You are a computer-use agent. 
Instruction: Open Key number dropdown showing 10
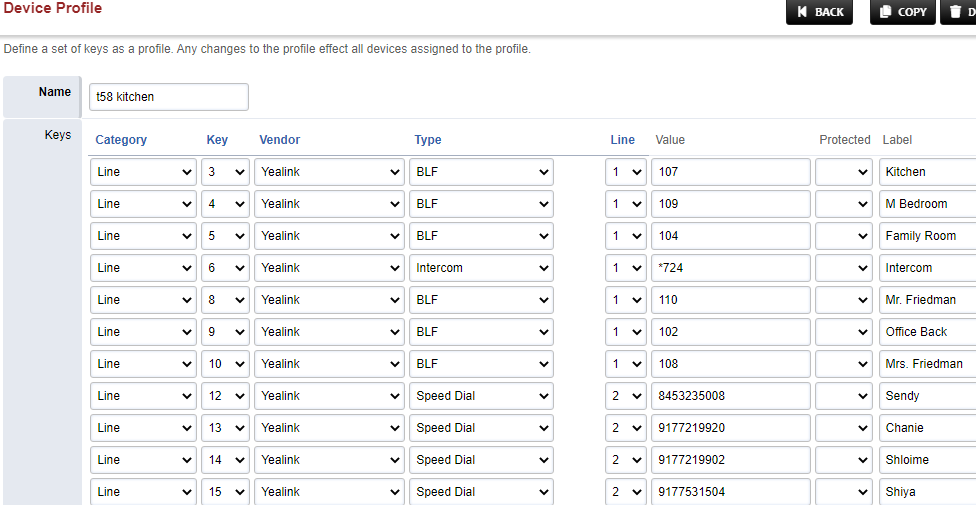coord(225,364)
